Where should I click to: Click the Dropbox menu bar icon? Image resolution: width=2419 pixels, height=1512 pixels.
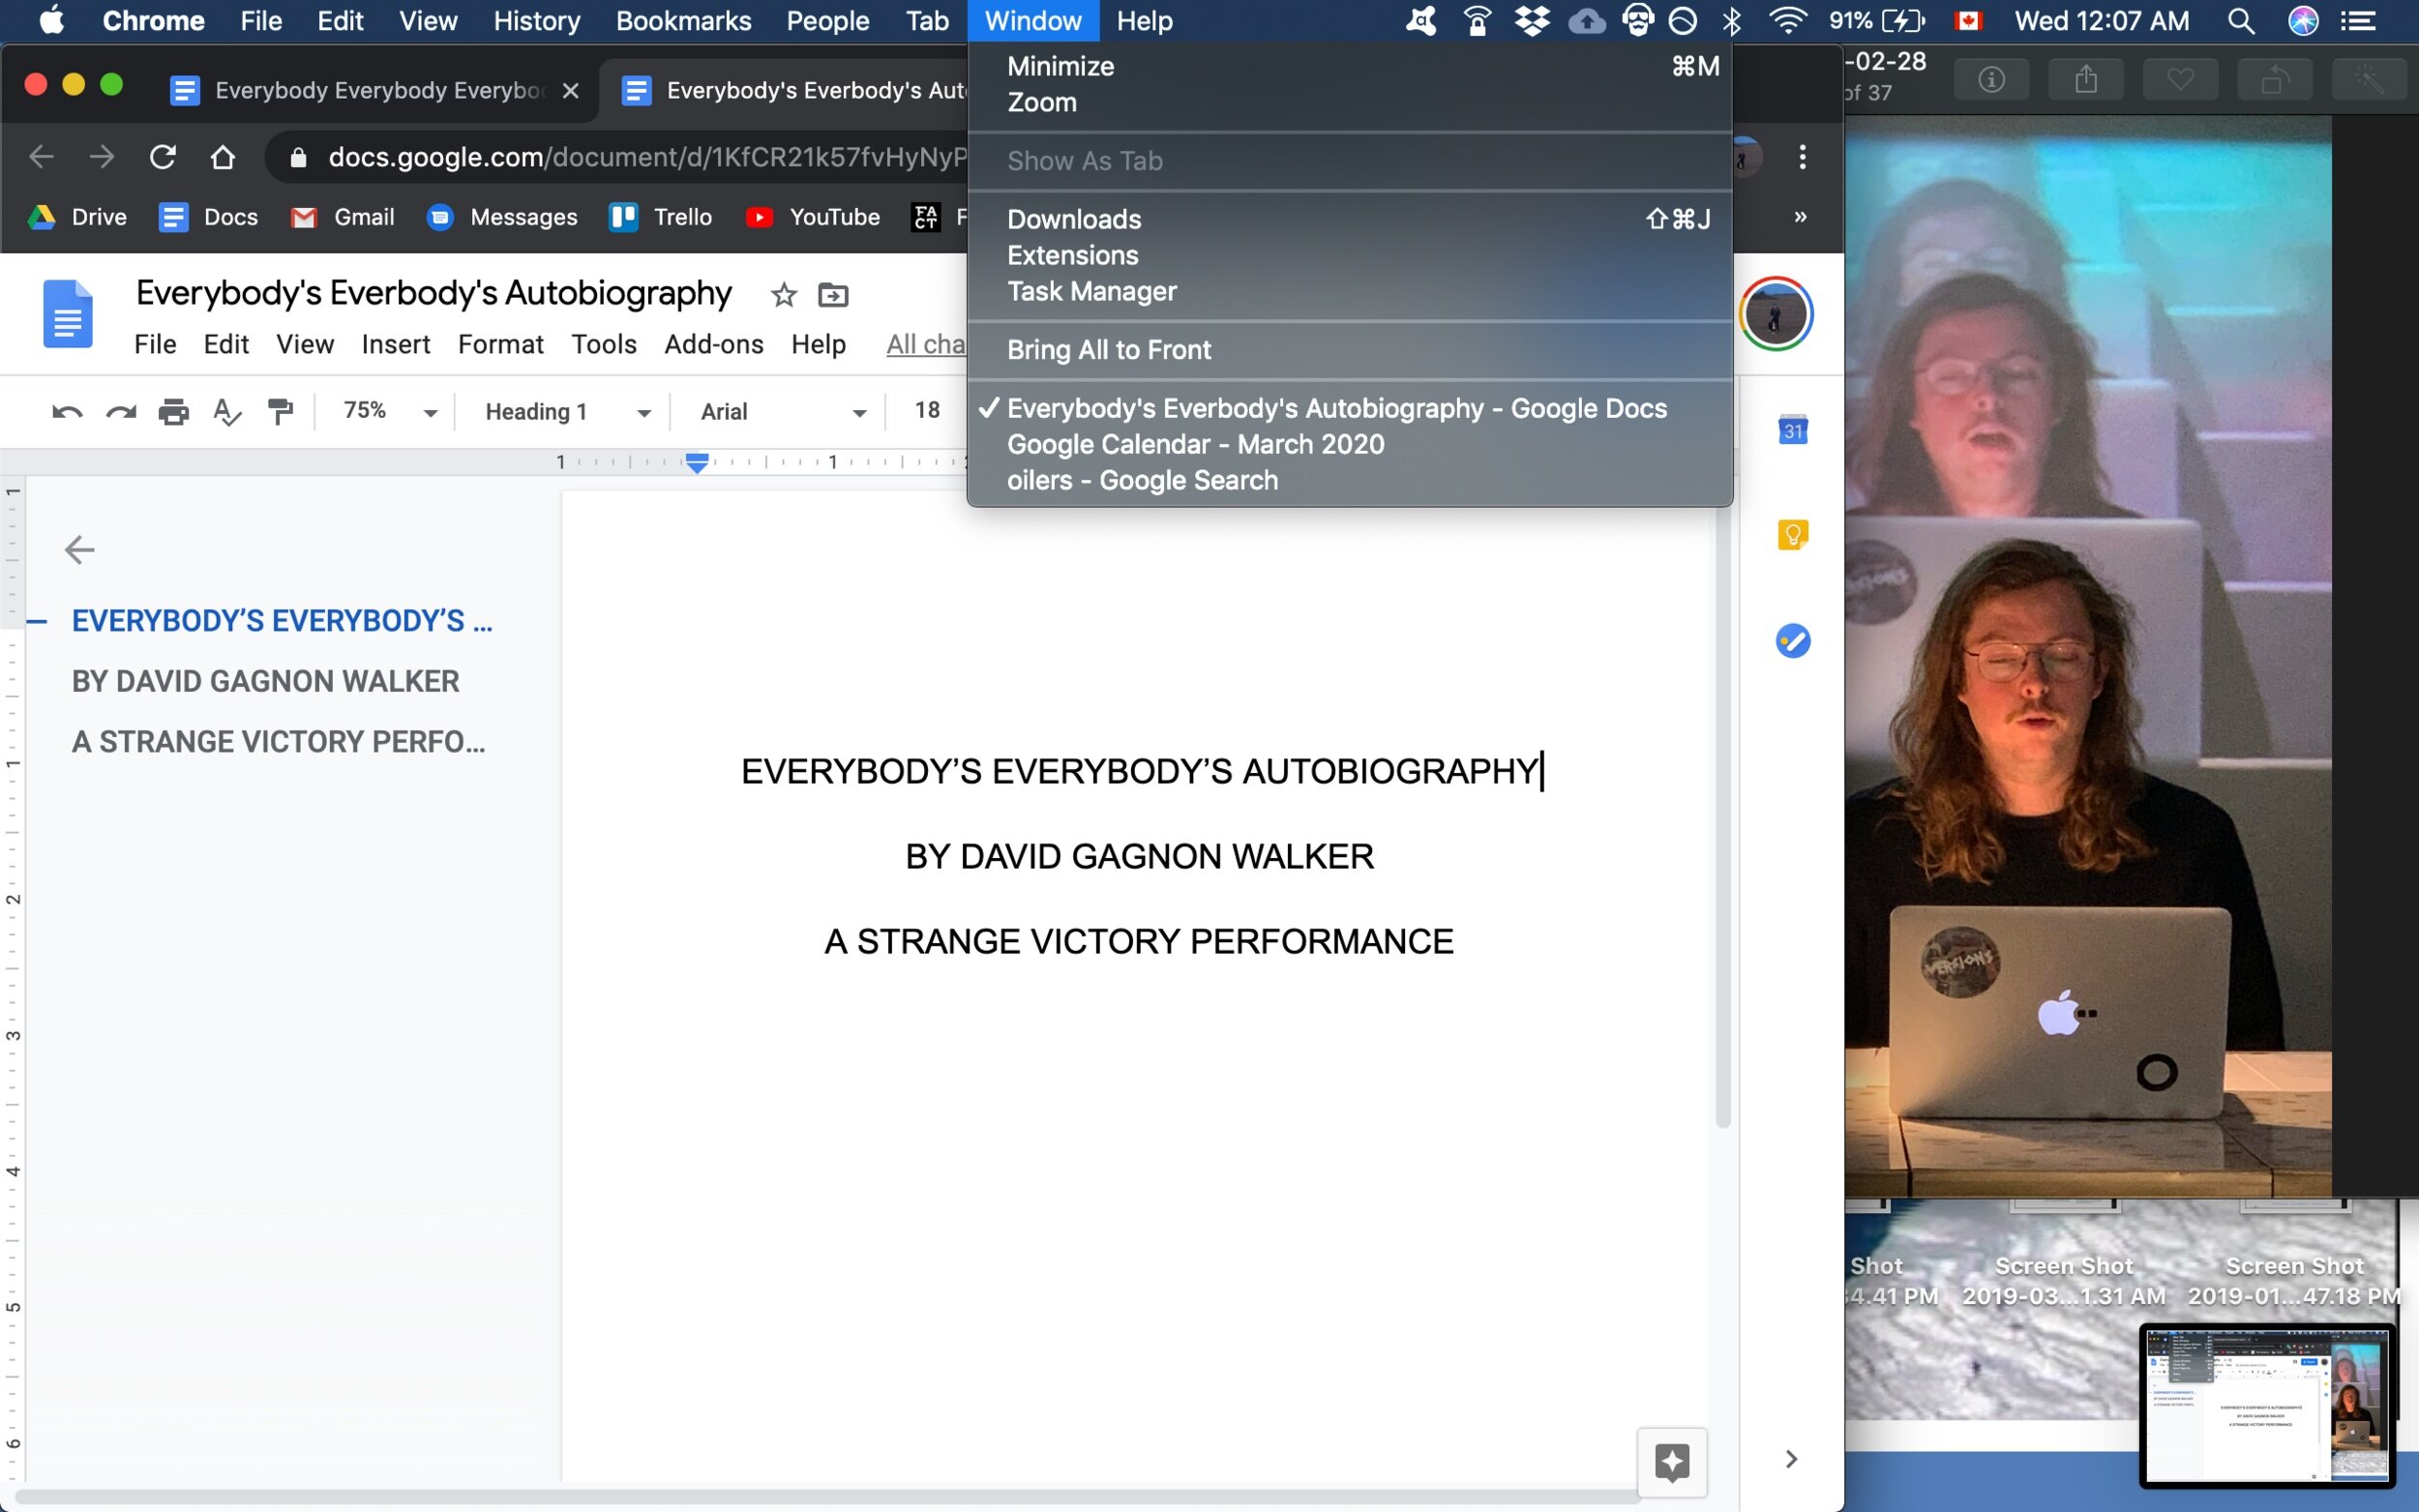point(1532,21)
